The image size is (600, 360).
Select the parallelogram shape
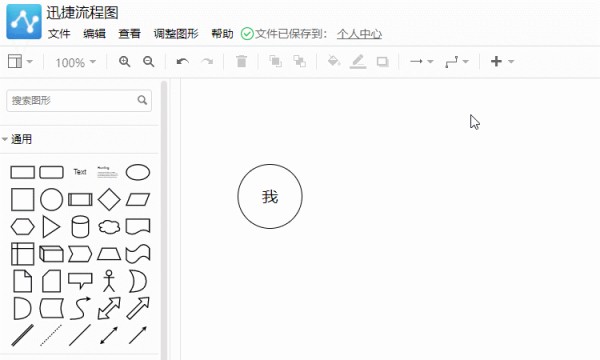tap(138, 199)
